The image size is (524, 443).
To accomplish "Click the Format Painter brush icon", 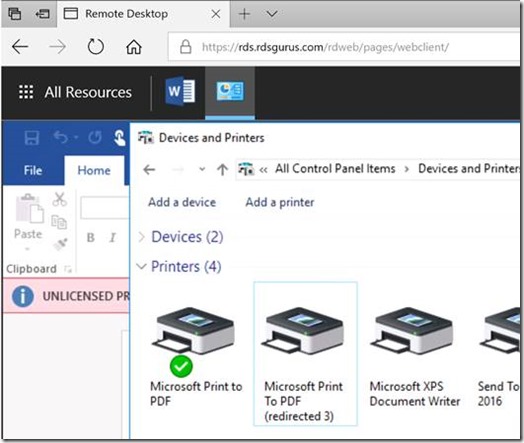I will pos(60,244).
